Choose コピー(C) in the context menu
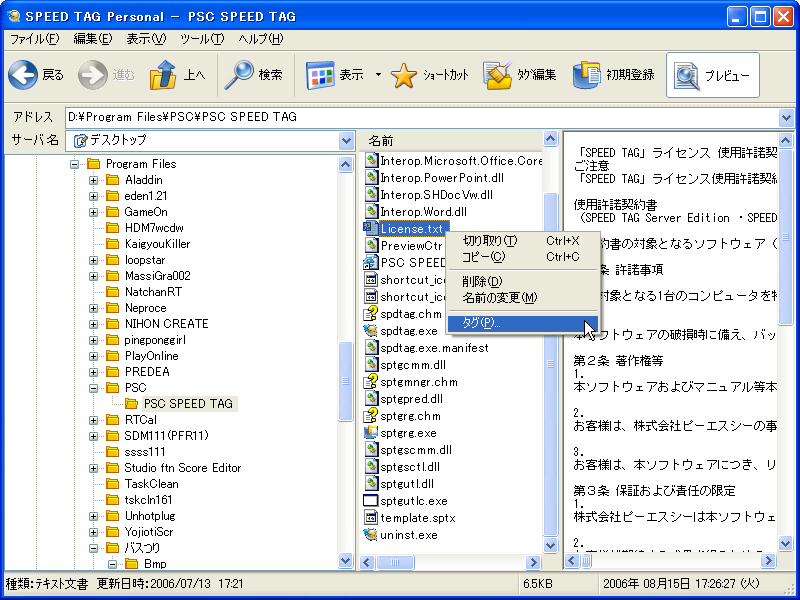The width and height of the screenshot is (800, 600). (522, 257)
